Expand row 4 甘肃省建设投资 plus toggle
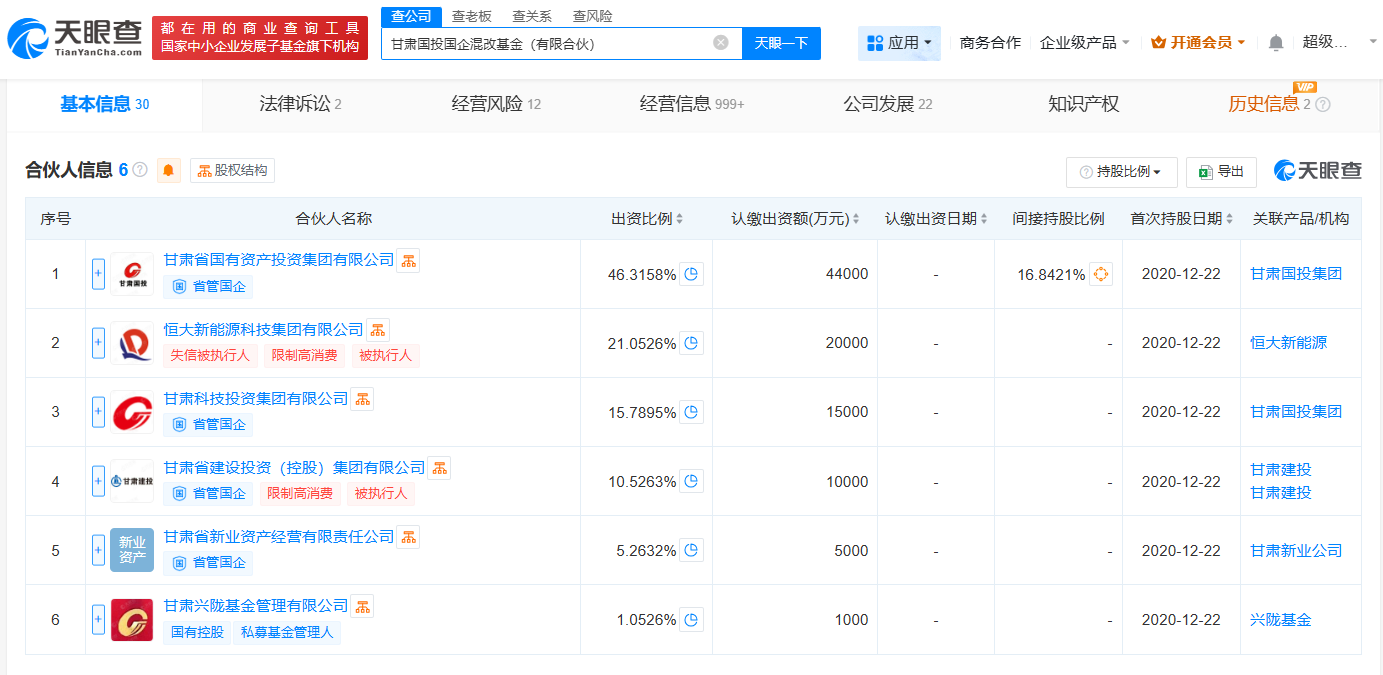 pyautogui.click(x=98, y=481)
